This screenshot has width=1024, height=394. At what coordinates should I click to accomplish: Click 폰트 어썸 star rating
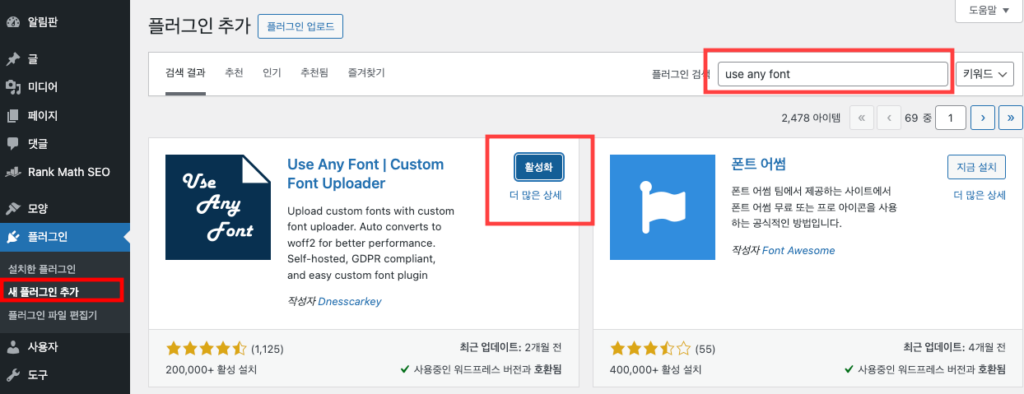650,348
